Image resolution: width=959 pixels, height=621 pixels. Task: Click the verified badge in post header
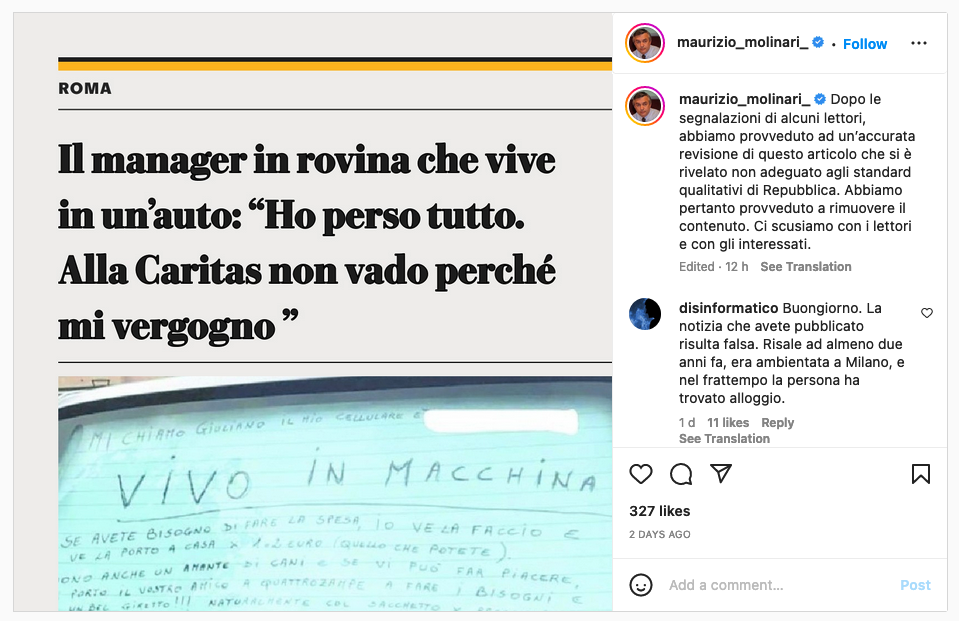tap(818, 42)
